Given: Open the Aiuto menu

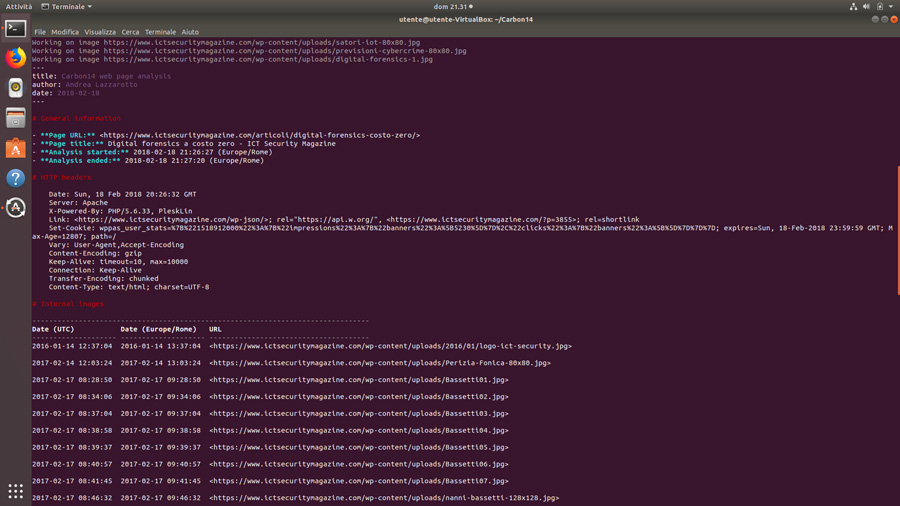Looking at the screenshot, I should pyautogui.click(x=190, y=32).
